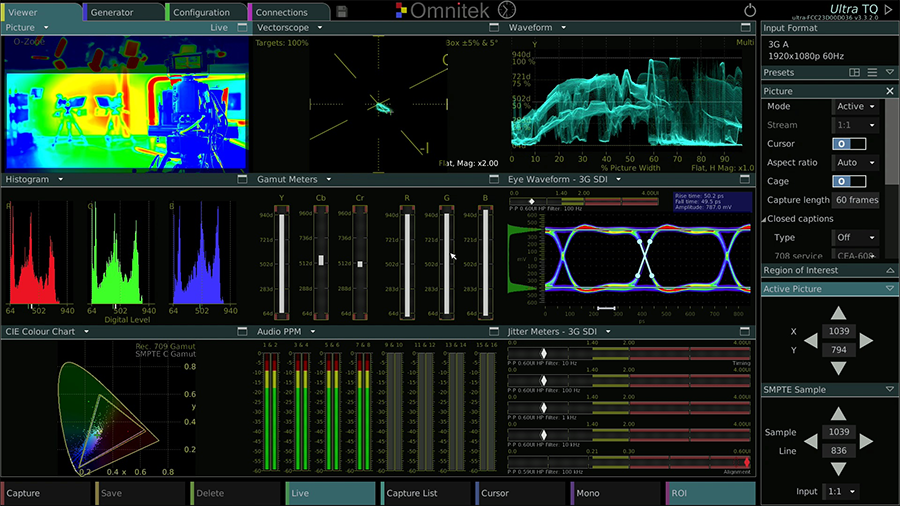Viewport: 900px width, 506px height.
Task: Toggle the Cage switch
Action: 849,181
